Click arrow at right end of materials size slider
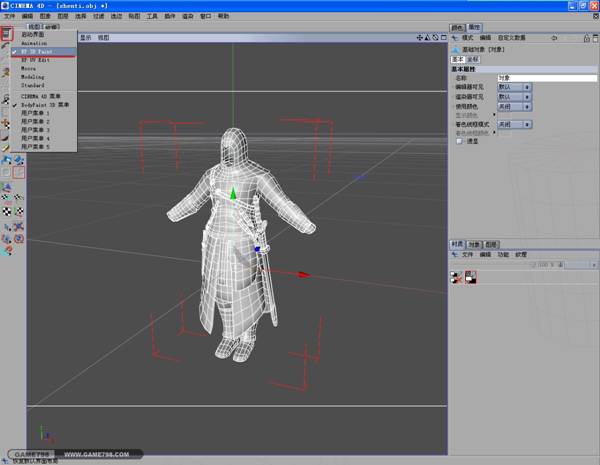Image resolution: width=600 pixels, height=465 pixels. pyautogui.click(x=594, y=265)
